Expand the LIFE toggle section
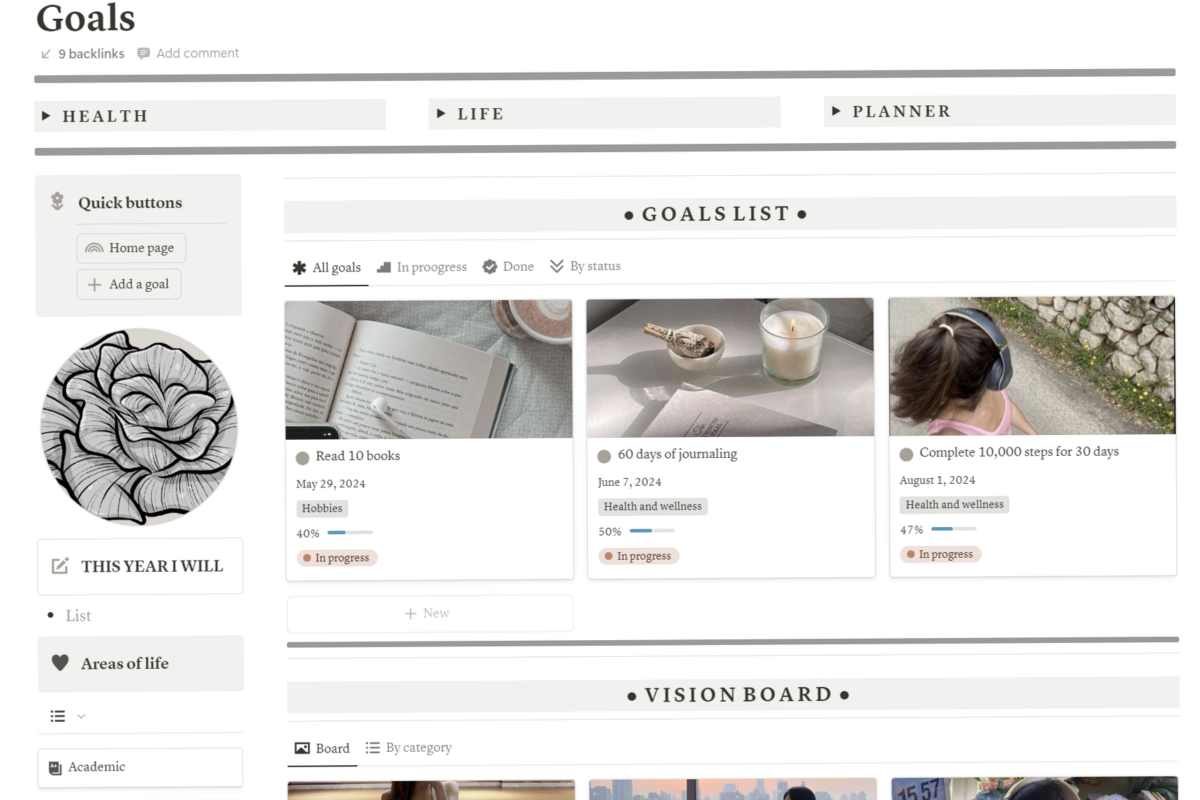Screen dimensions: 1200x800 tap(441, 114)
